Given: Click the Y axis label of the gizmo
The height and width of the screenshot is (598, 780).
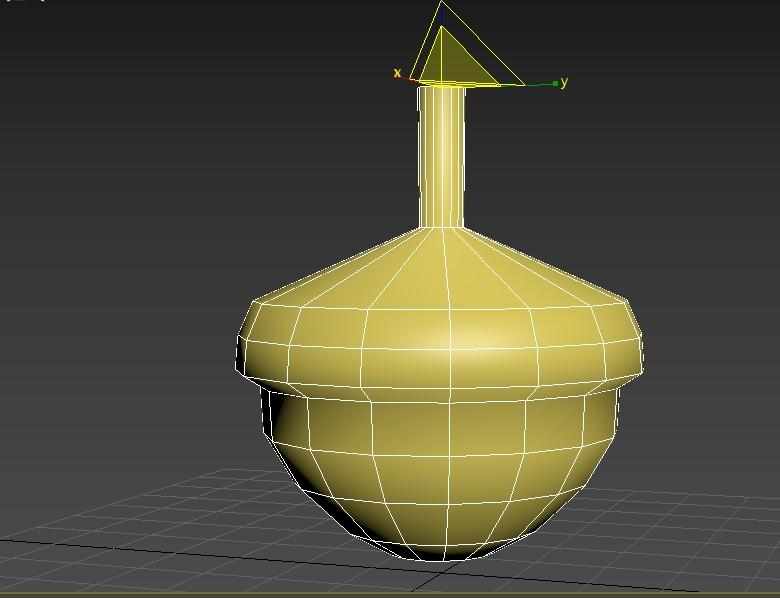Looking at the screenshot, I should click(x=565, y=82).
